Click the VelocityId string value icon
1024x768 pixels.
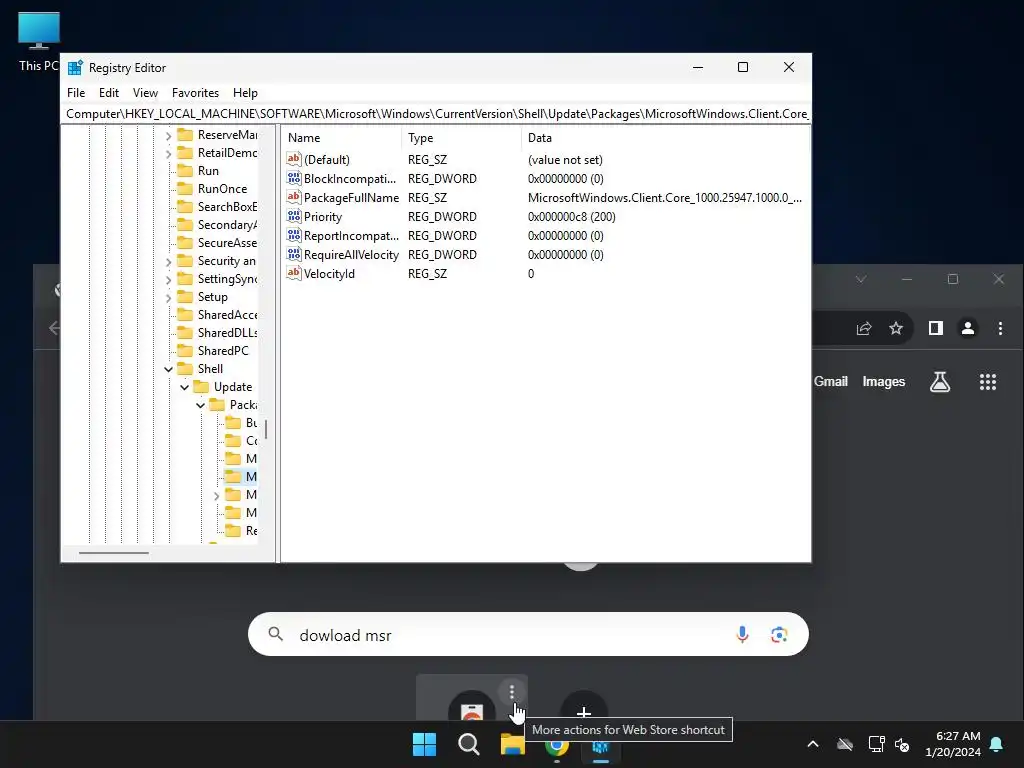[x=294, y=272]
